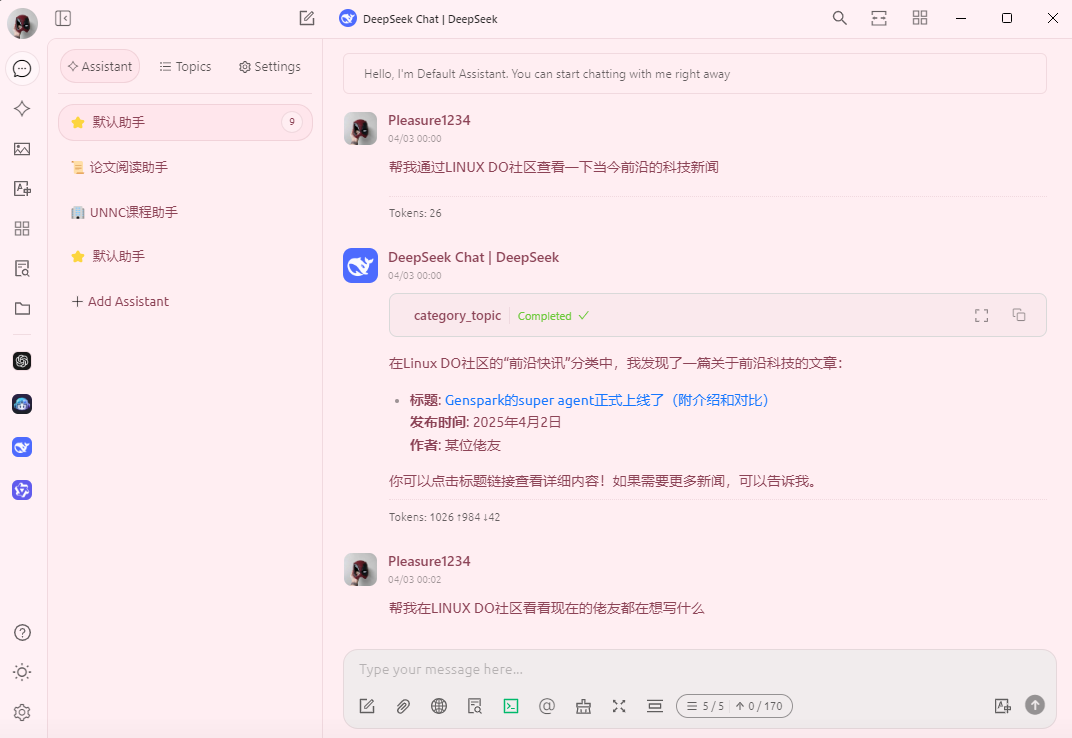
Task: Start new topic from input toolbar
Action: [367, 706]
